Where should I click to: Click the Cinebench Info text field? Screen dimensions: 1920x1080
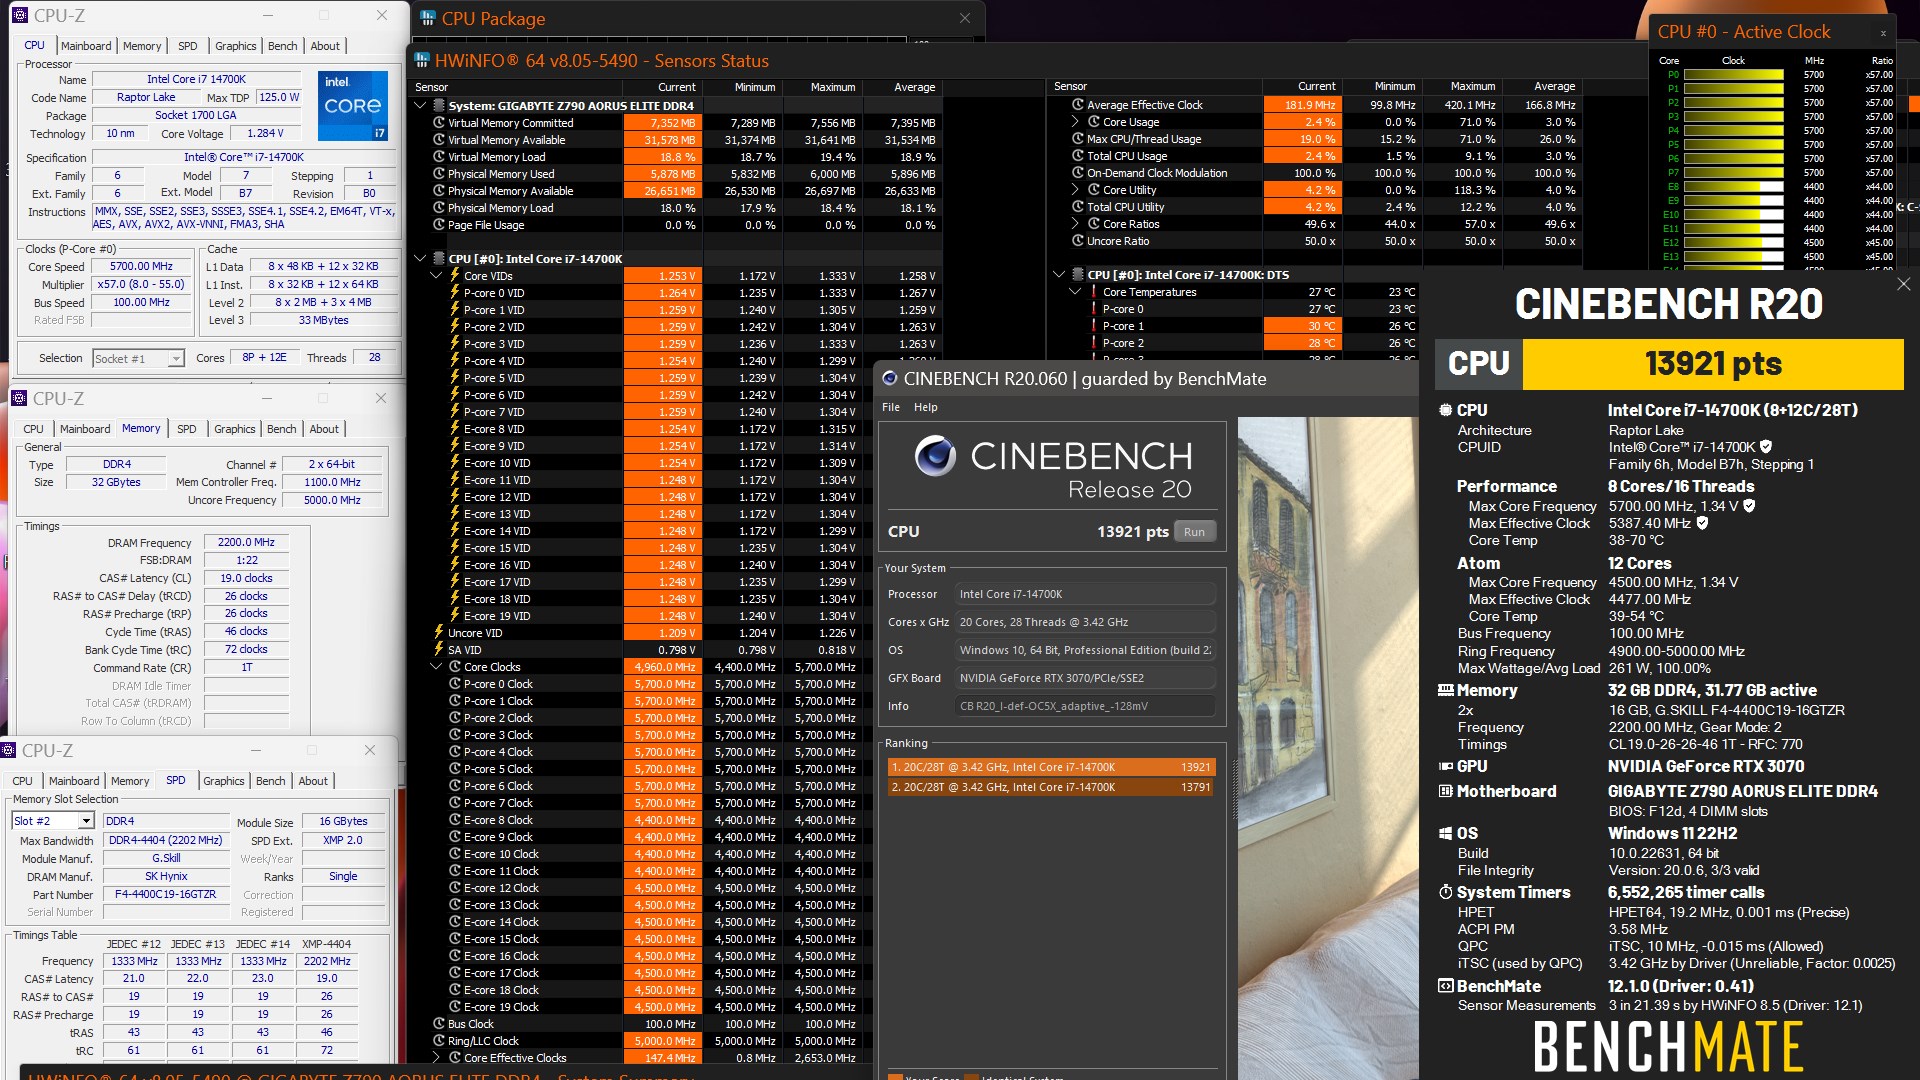tap(1085, 706)
